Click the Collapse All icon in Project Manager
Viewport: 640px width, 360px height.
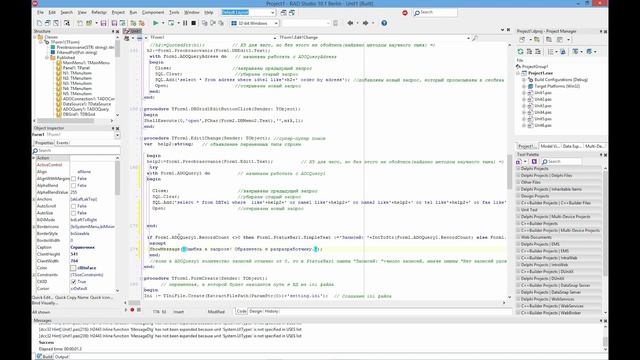538,51
